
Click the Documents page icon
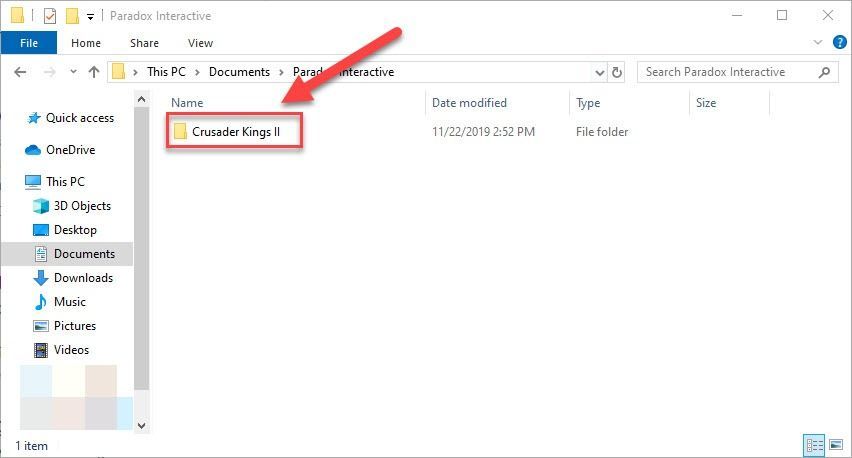pos(41,254)
